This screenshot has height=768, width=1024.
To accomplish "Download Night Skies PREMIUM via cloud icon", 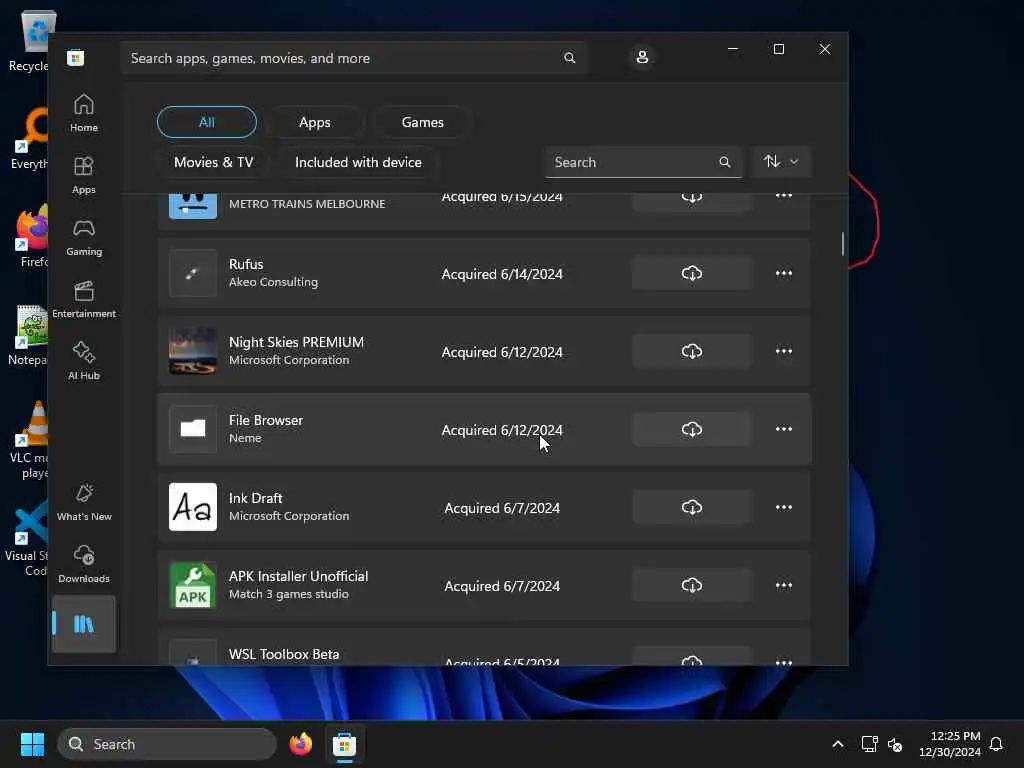I will pos(692,351).
